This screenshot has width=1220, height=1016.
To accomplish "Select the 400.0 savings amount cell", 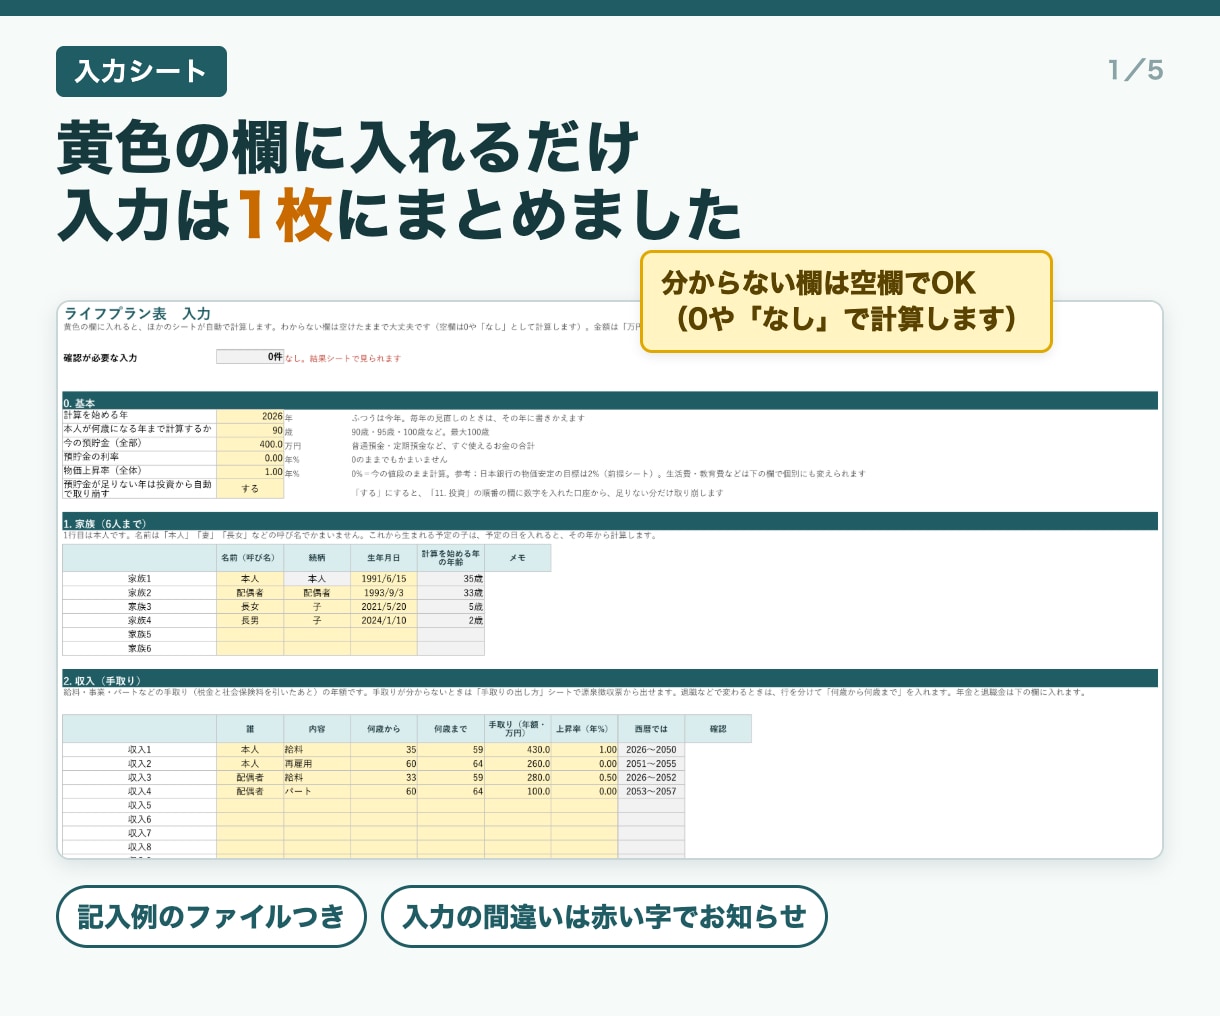I will (250, 445).
